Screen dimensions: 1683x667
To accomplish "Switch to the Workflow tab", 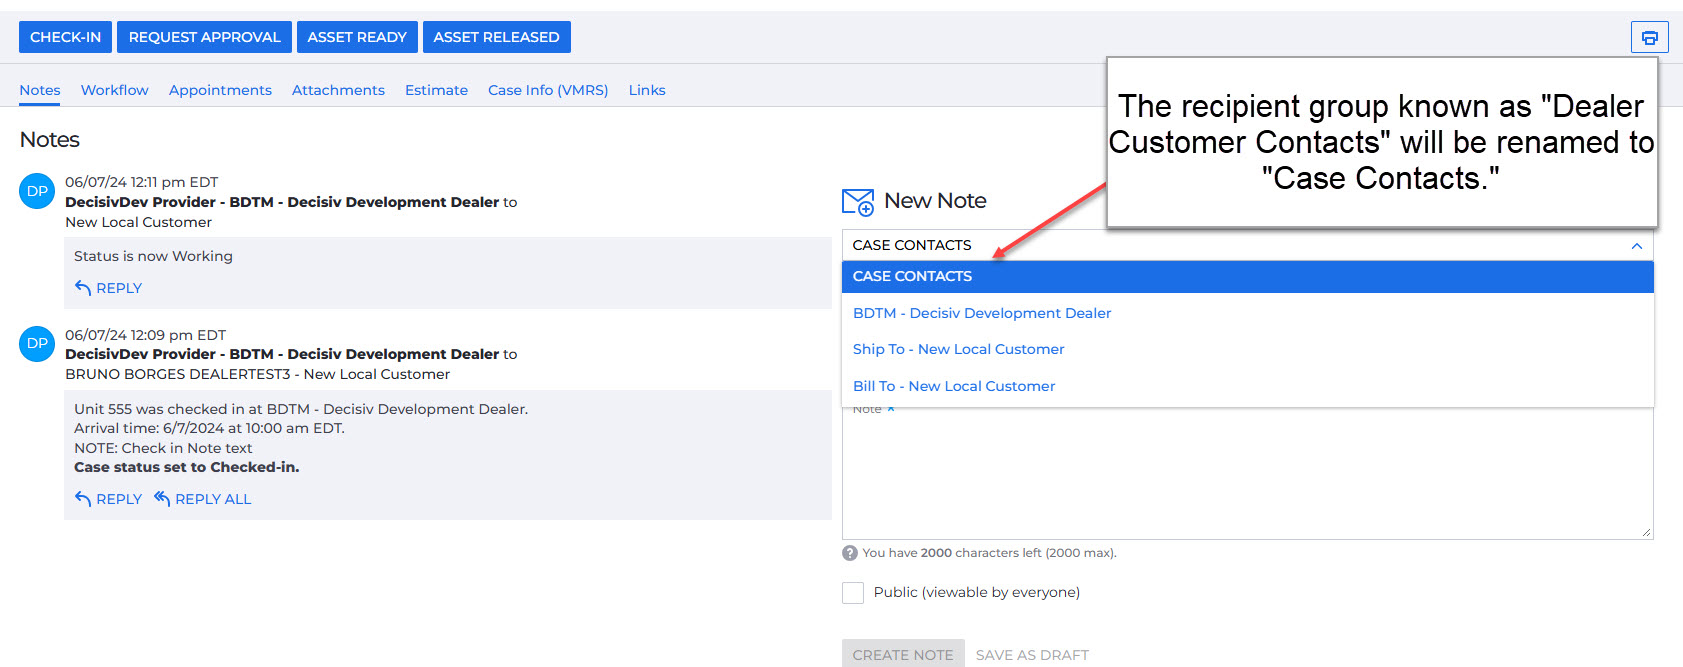I will point(114,90).
